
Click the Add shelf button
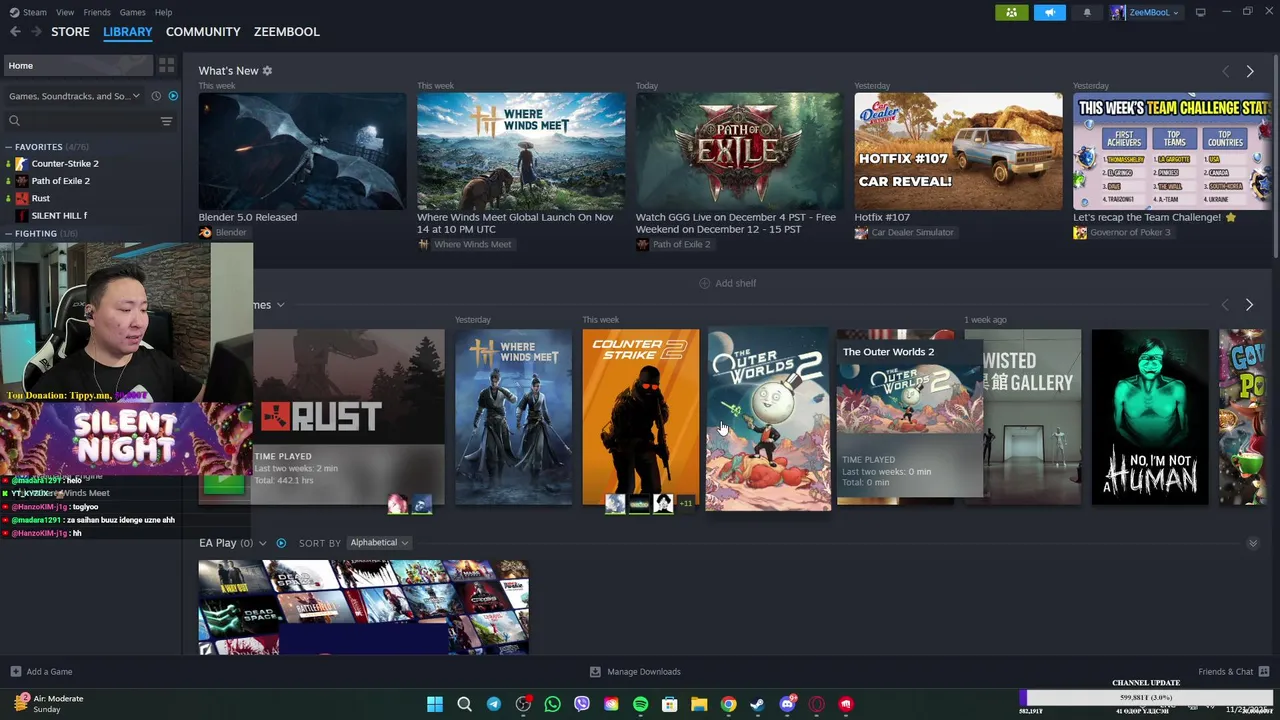[x=727, y=283]
